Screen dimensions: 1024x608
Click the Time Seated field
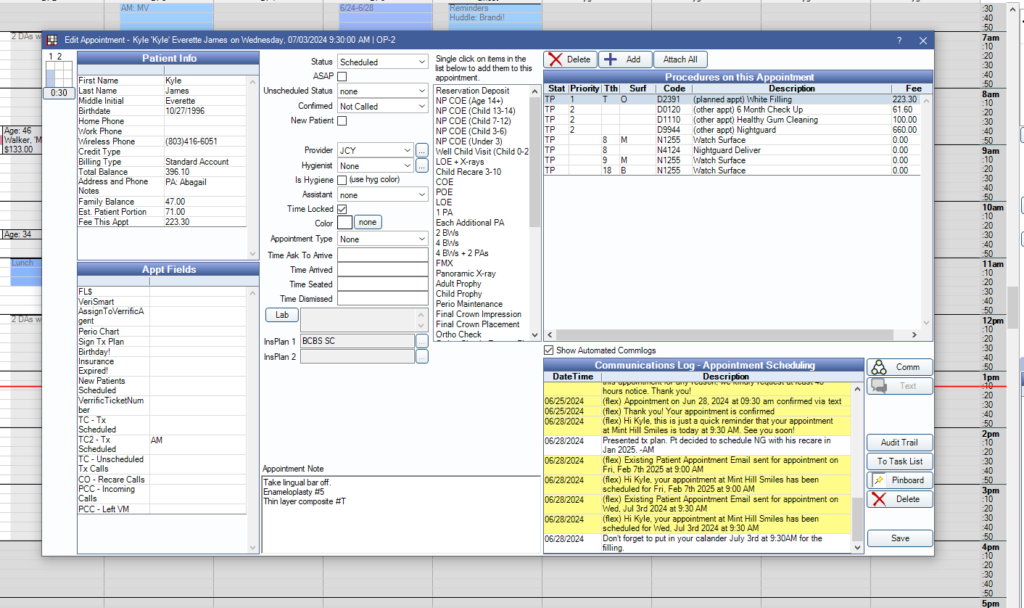(x=383, y=283)
